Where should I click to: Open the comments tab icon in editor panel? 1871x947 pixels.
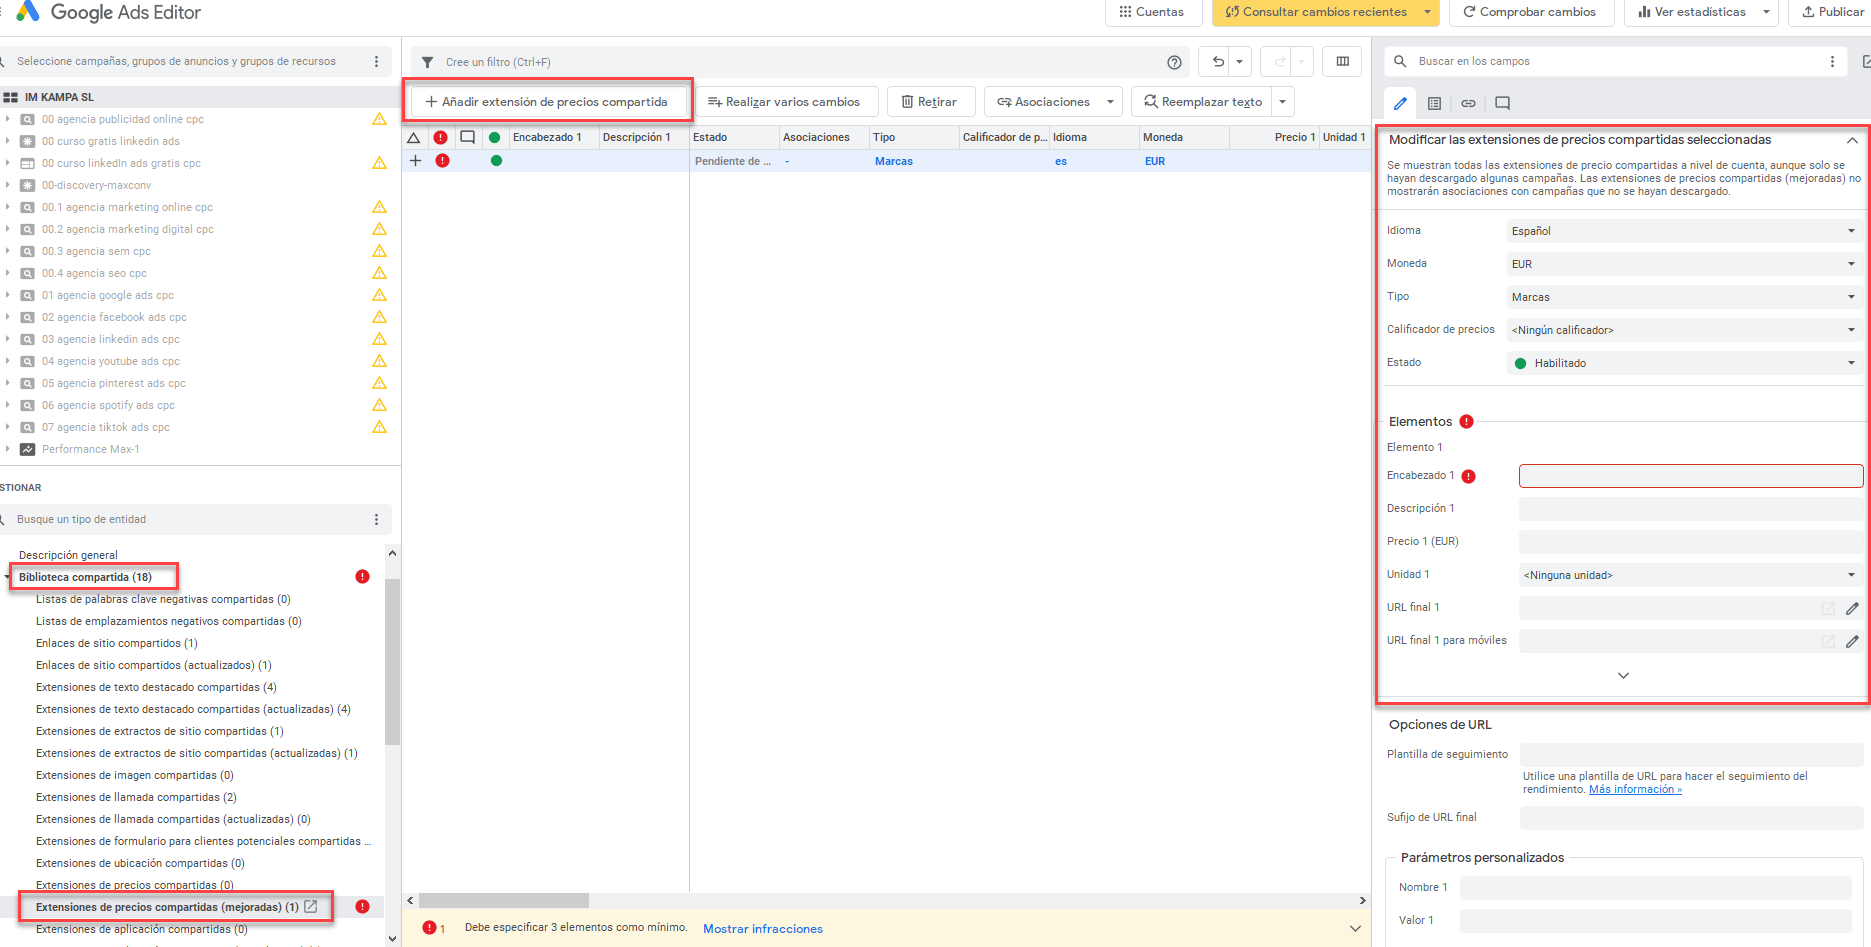pyautogui.click(x=1502, y=103)
